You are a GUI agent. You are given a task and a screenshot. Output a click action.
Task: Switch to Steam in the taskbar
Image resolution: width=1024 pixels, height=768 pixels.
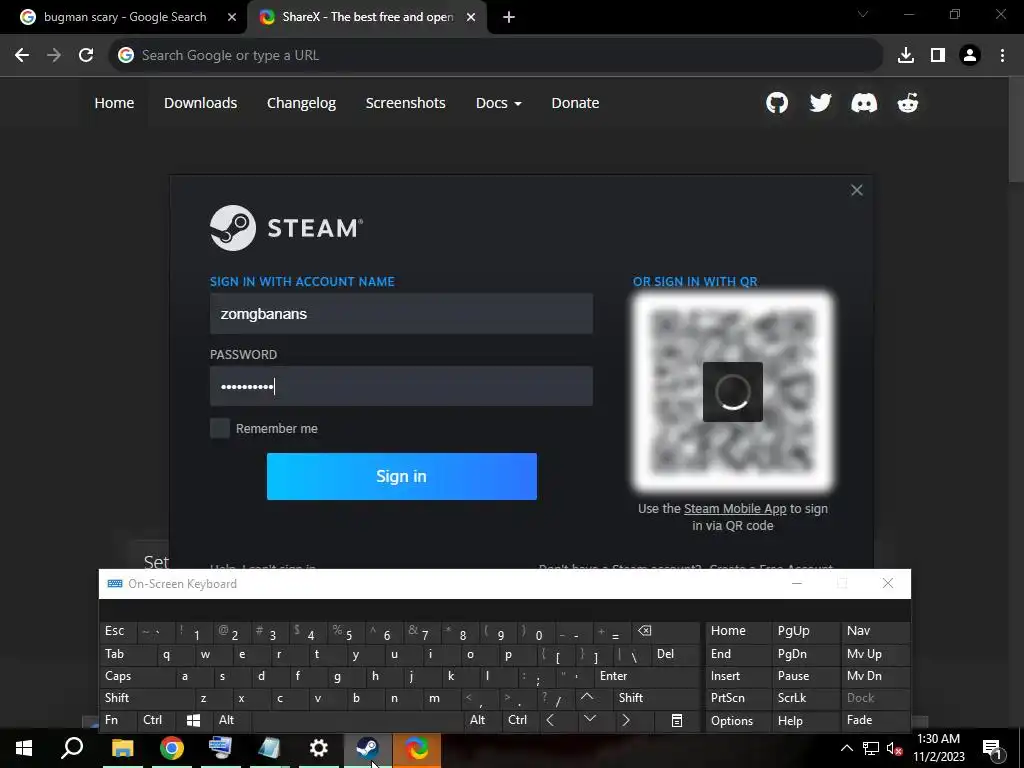pyautogui.click(x=368, y=748)
